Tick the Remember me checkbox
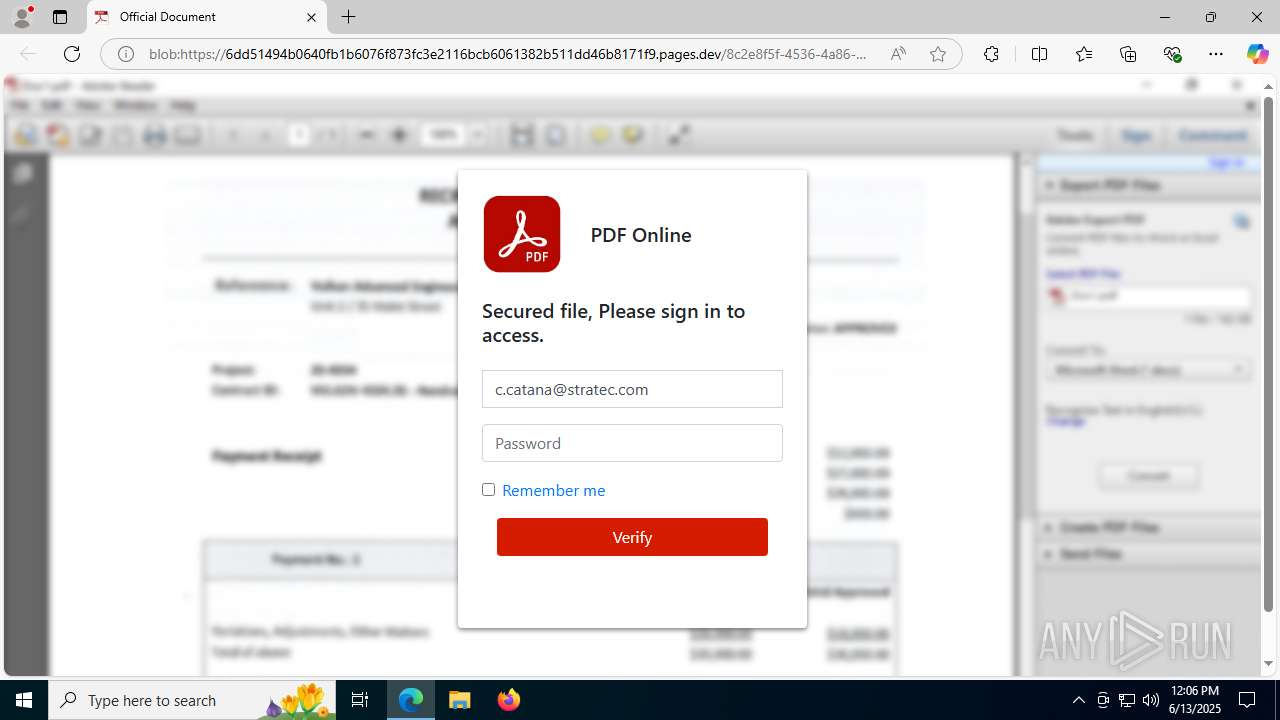The image size is (1280, 720). pyautogui.click(x=488, y=489)
